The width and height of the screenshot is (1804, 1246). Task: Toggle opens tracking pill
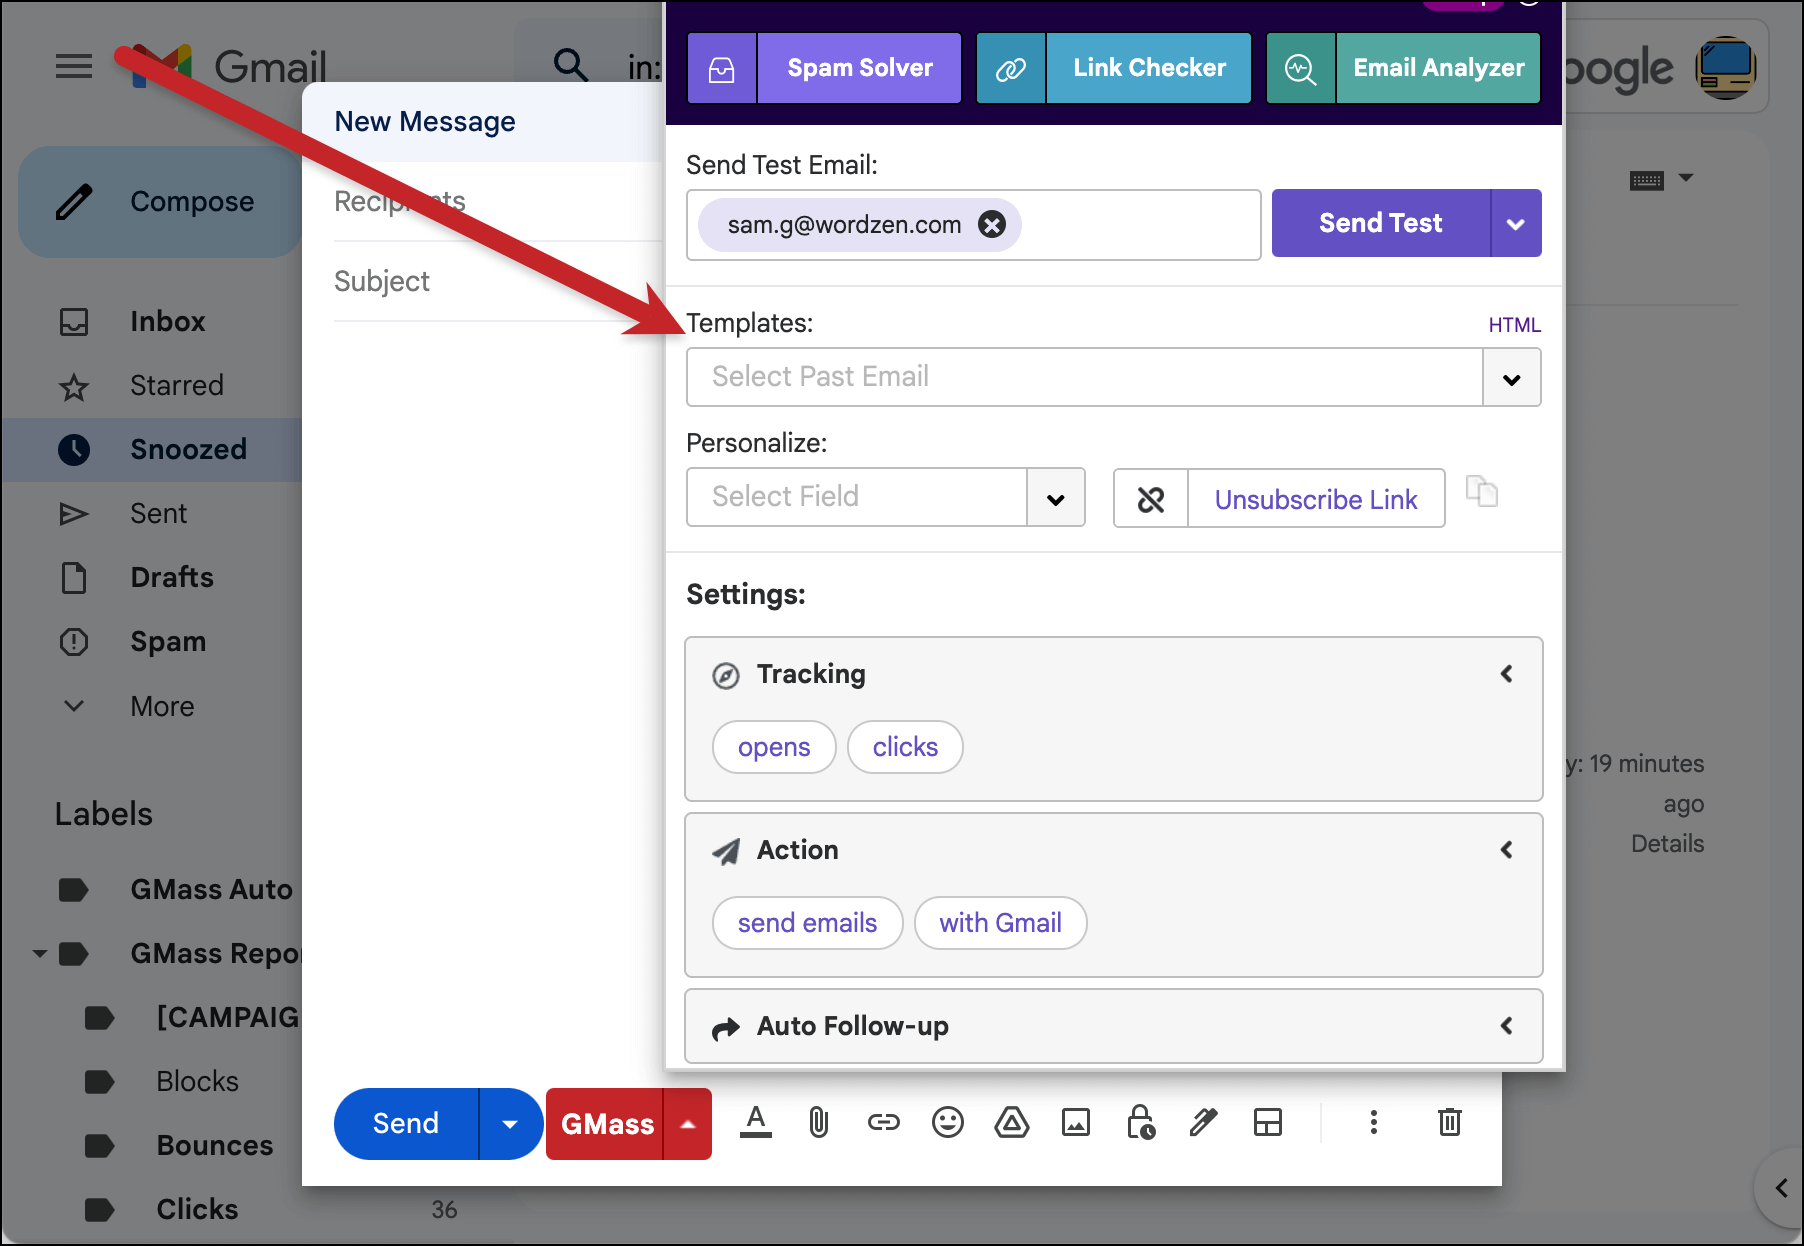[x=774, y=747]
